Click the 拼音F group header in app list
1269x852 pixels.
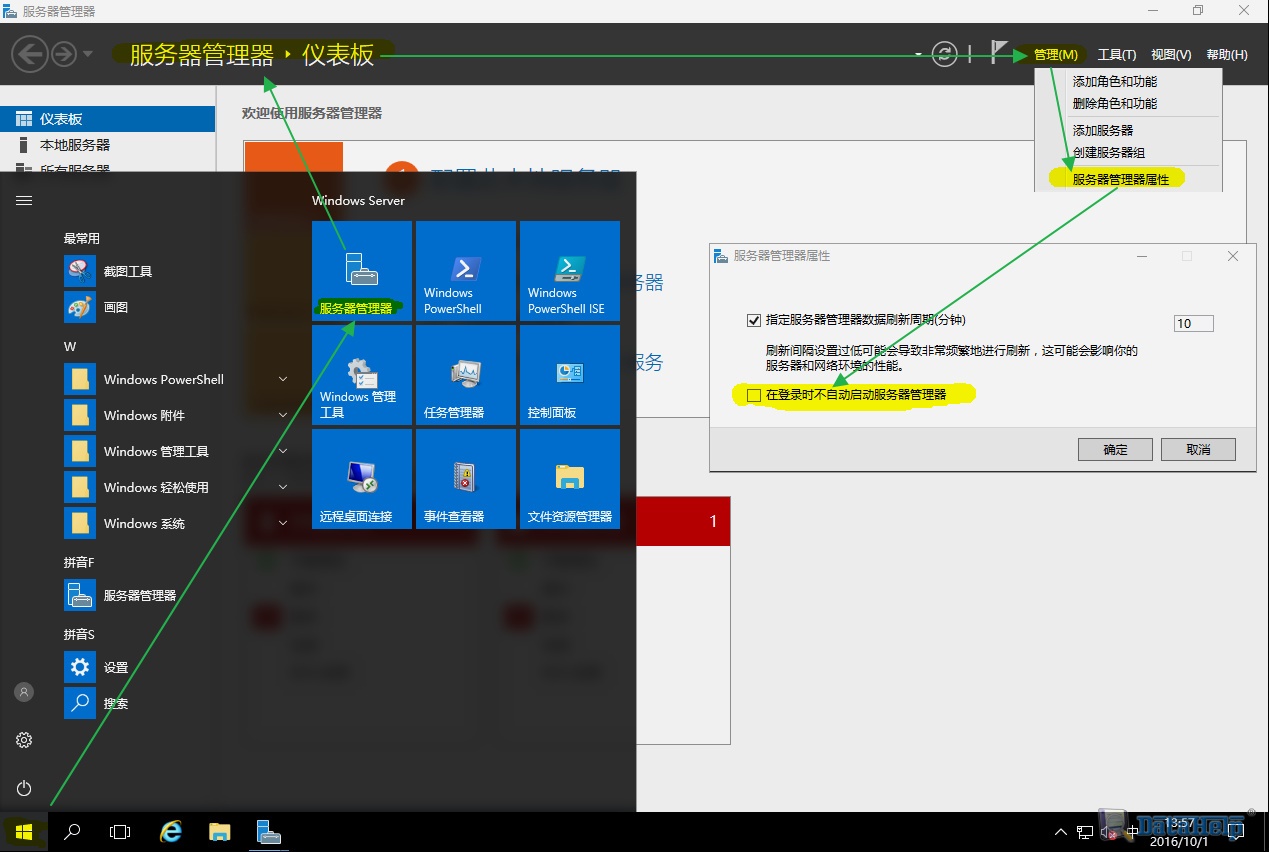(x=79, y=563)
